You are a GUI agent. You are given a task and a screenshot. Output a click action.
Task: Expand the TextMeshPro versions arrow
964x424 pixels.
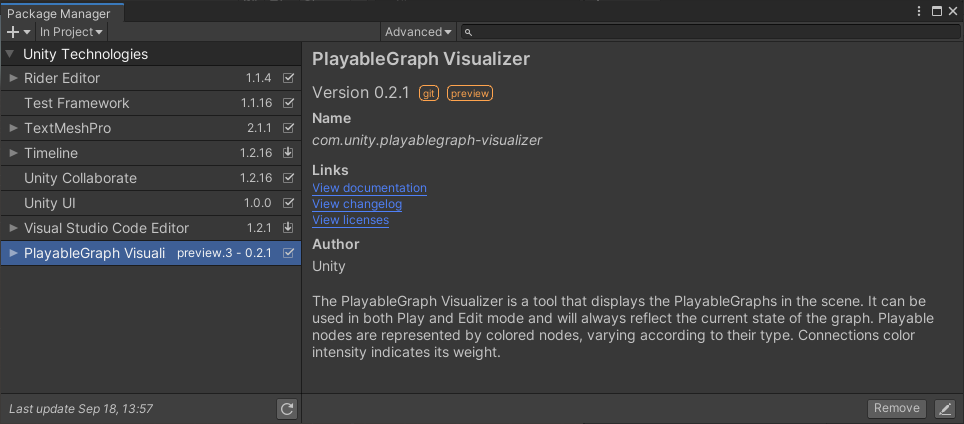pyautogui.click(x=14, y=128)
